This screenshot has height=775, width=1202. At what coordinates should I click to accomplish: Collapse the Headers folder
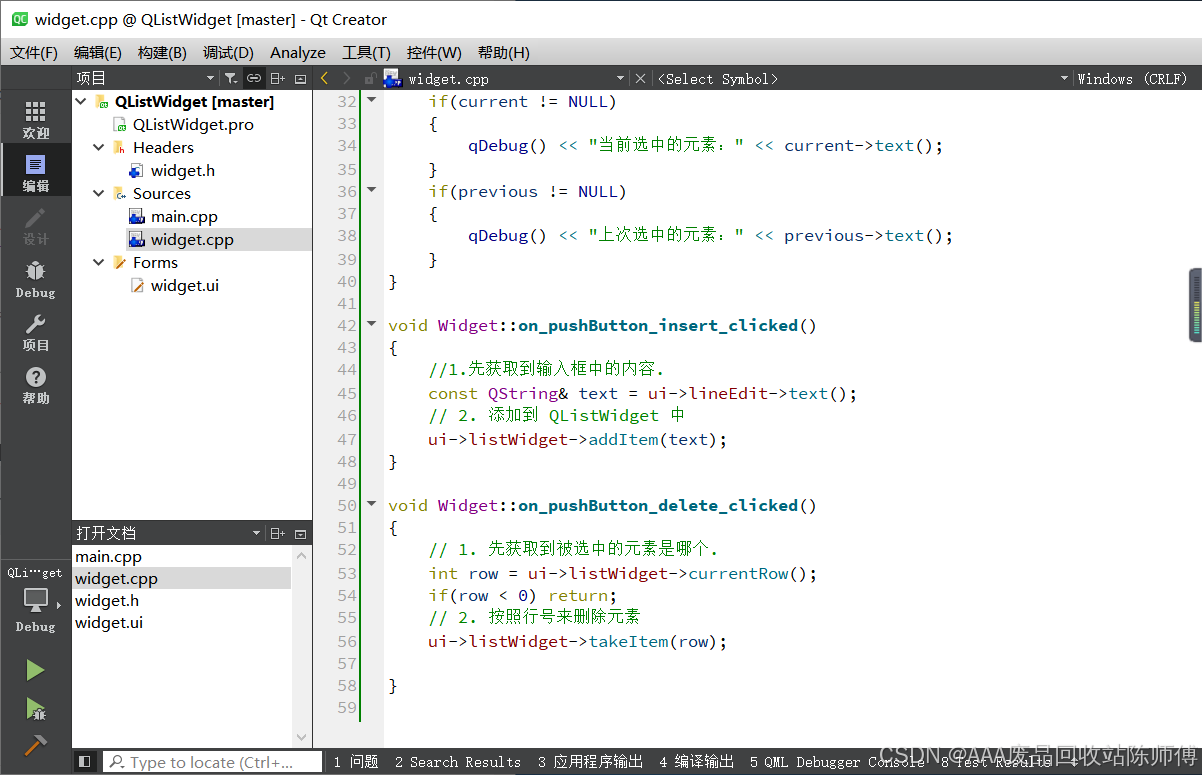pyautogui.click(x=99, y=147)
